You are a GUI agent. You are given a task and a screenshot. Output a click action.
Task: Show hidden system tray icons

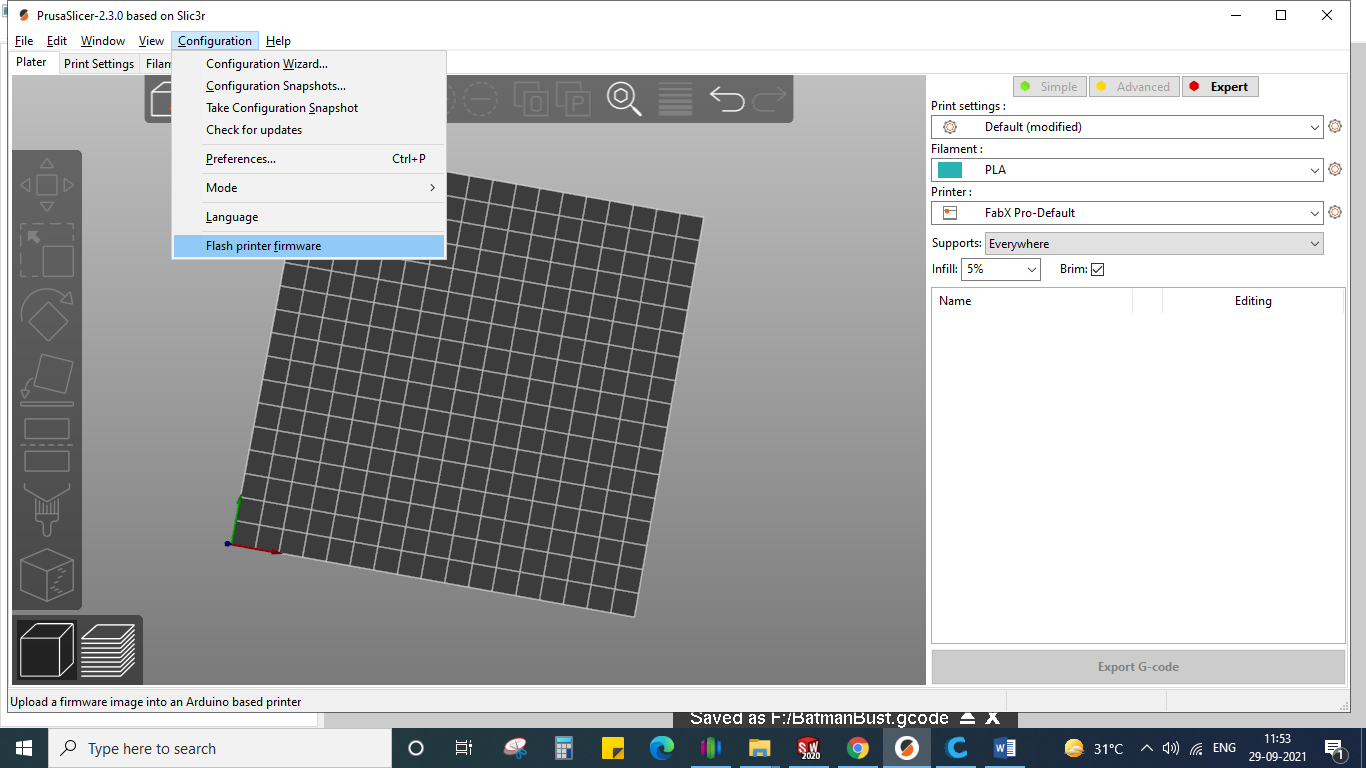pyautogui.click(x=1146, y=748)
